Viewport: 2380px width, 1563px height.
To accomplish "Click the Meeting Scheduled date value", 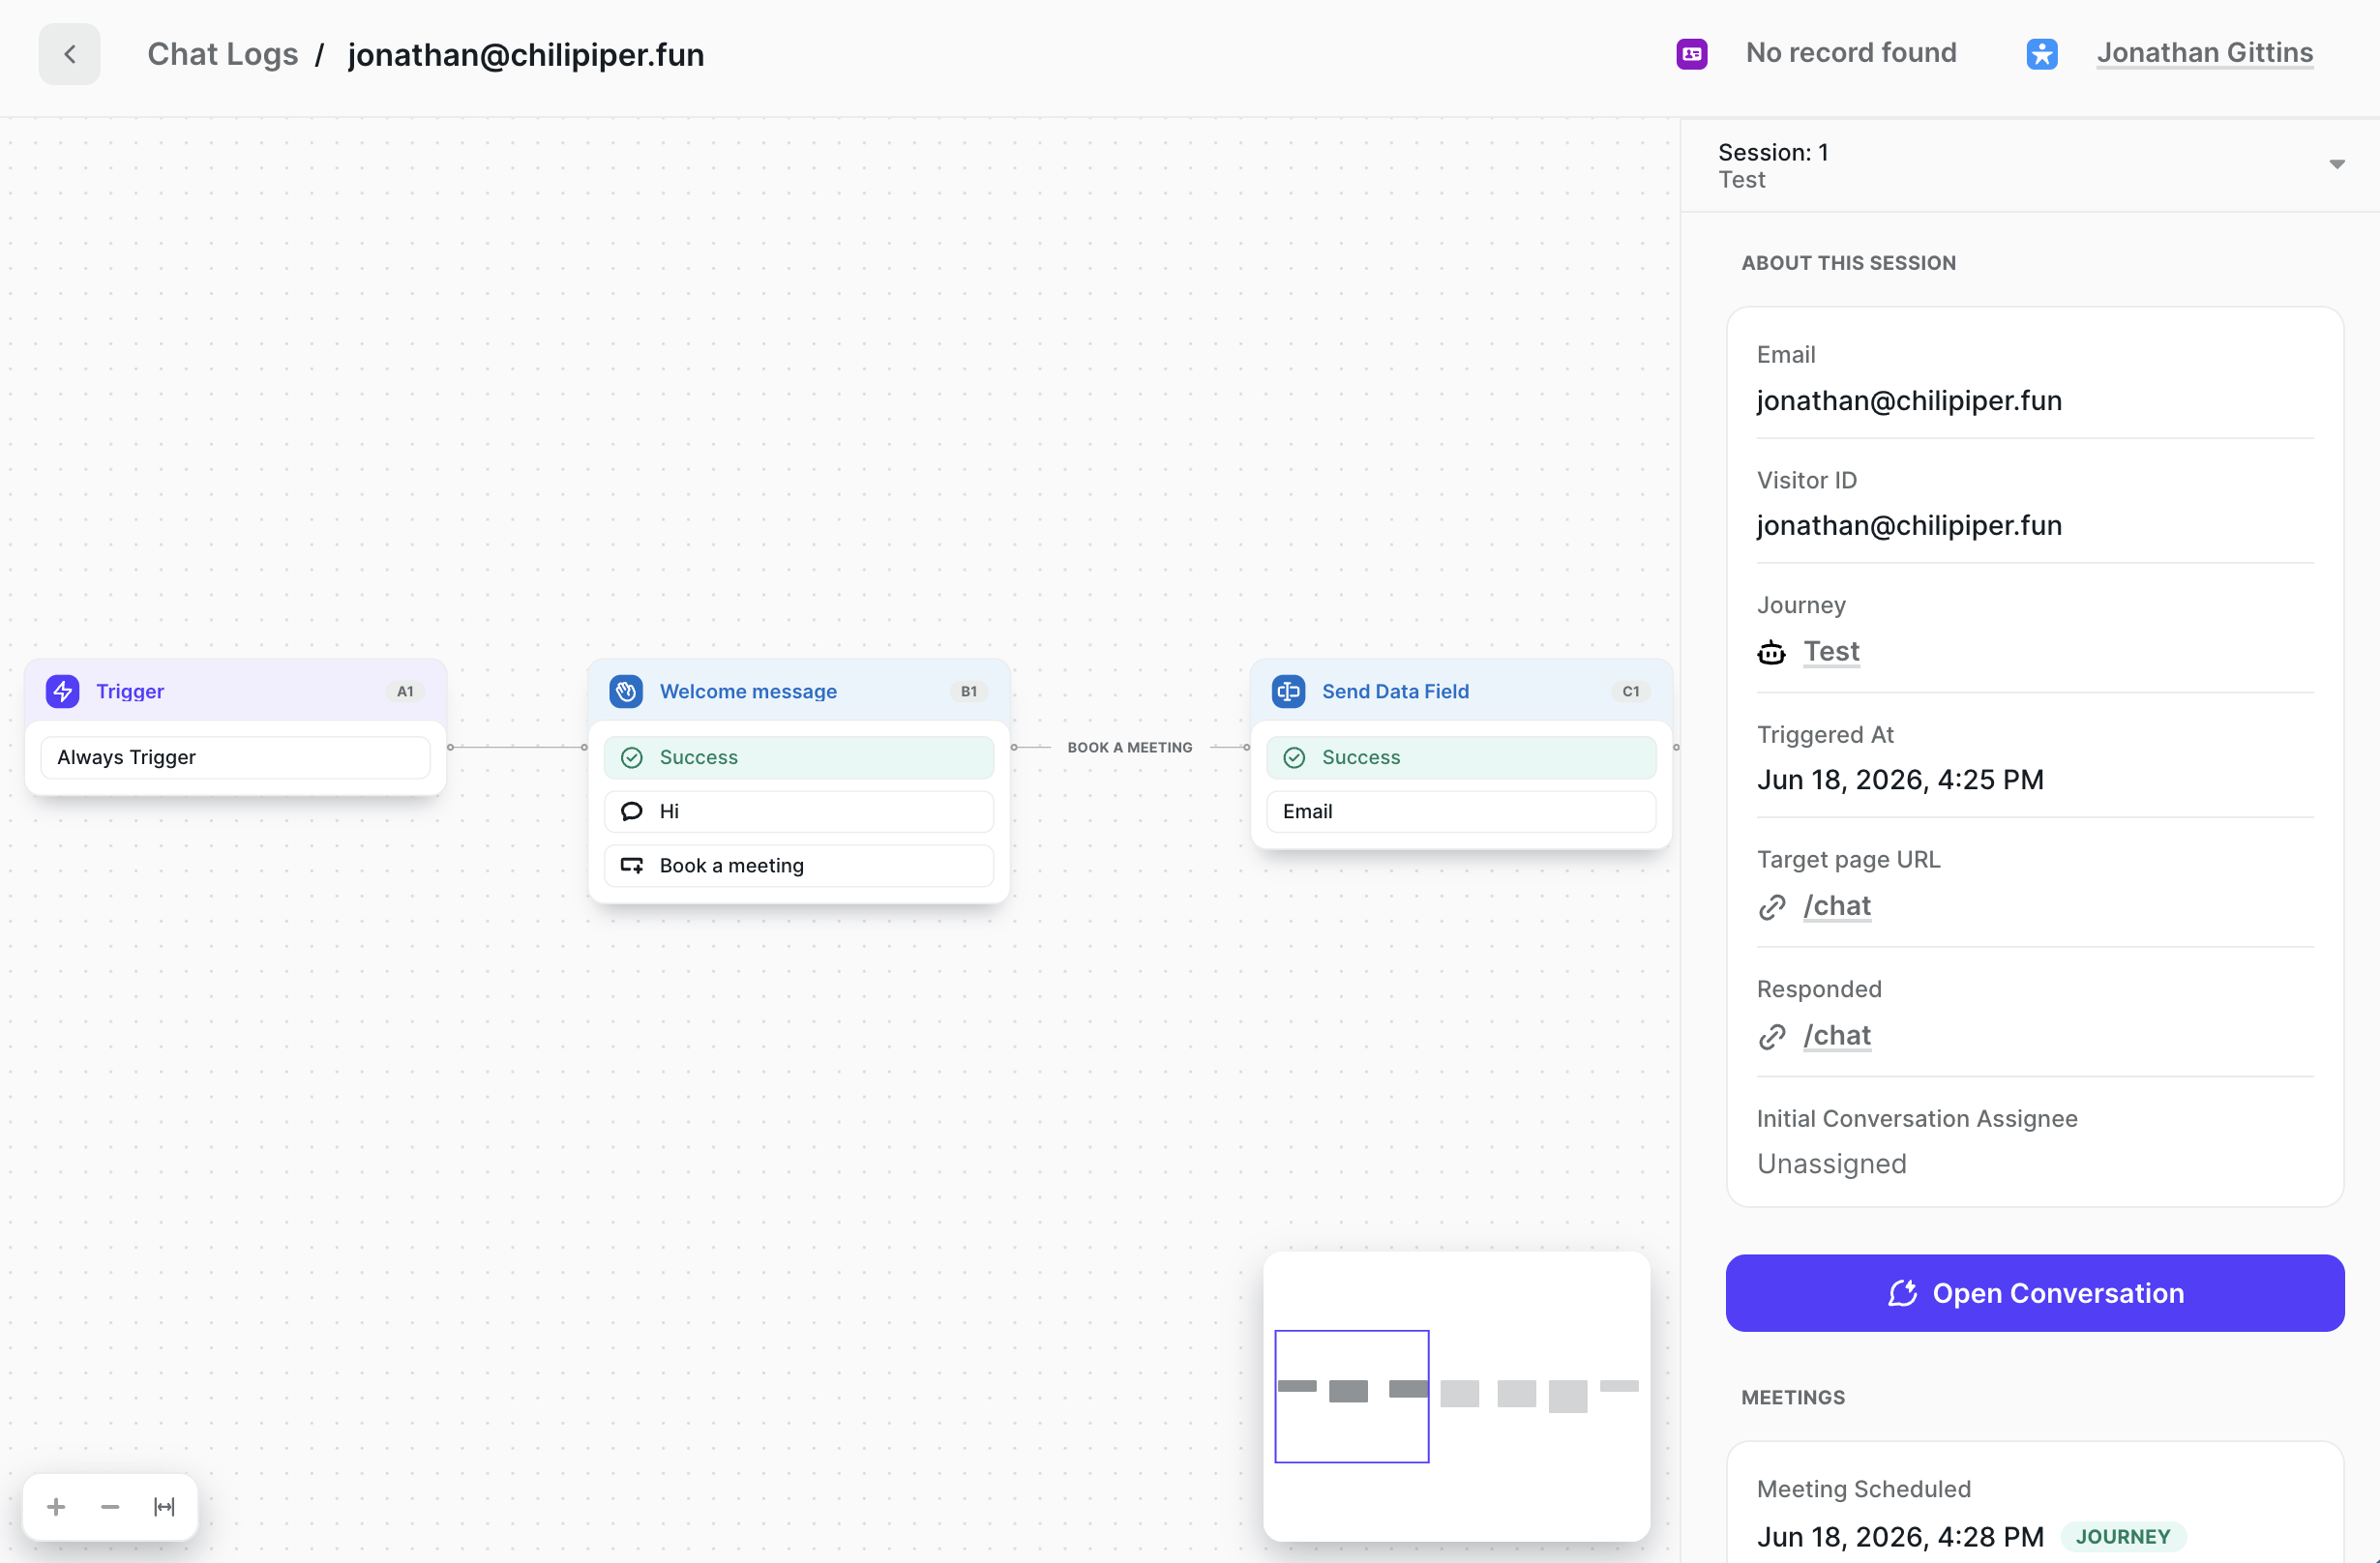I will tap(1900, 1536).
